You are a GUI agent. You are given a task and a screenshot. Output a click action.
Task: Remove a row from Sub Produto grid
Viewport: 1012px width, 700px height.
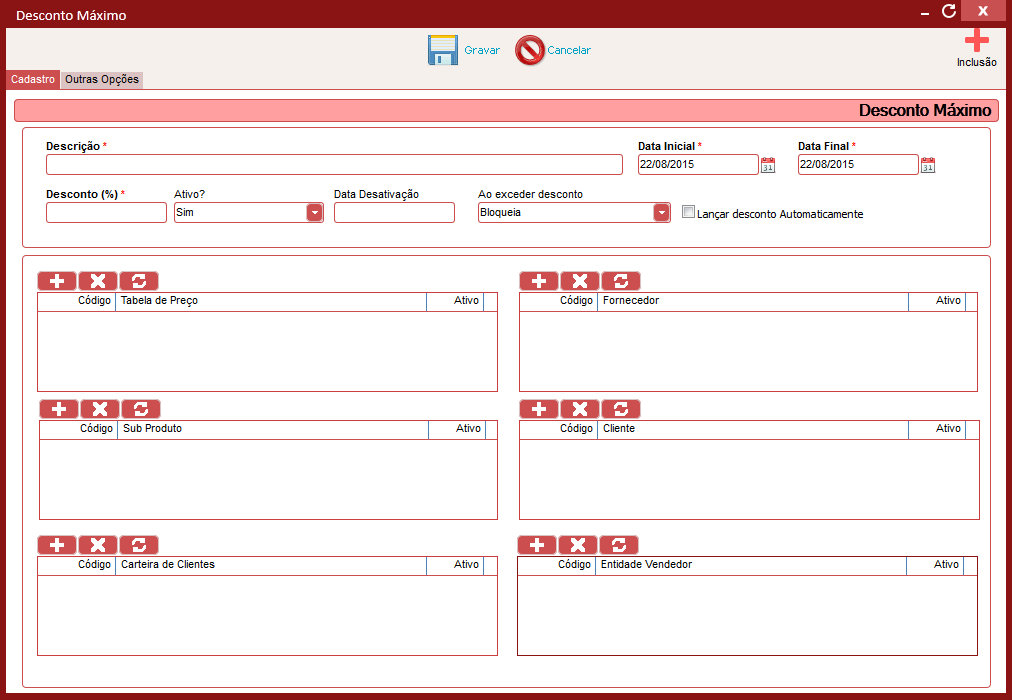(x=99, y=409)
